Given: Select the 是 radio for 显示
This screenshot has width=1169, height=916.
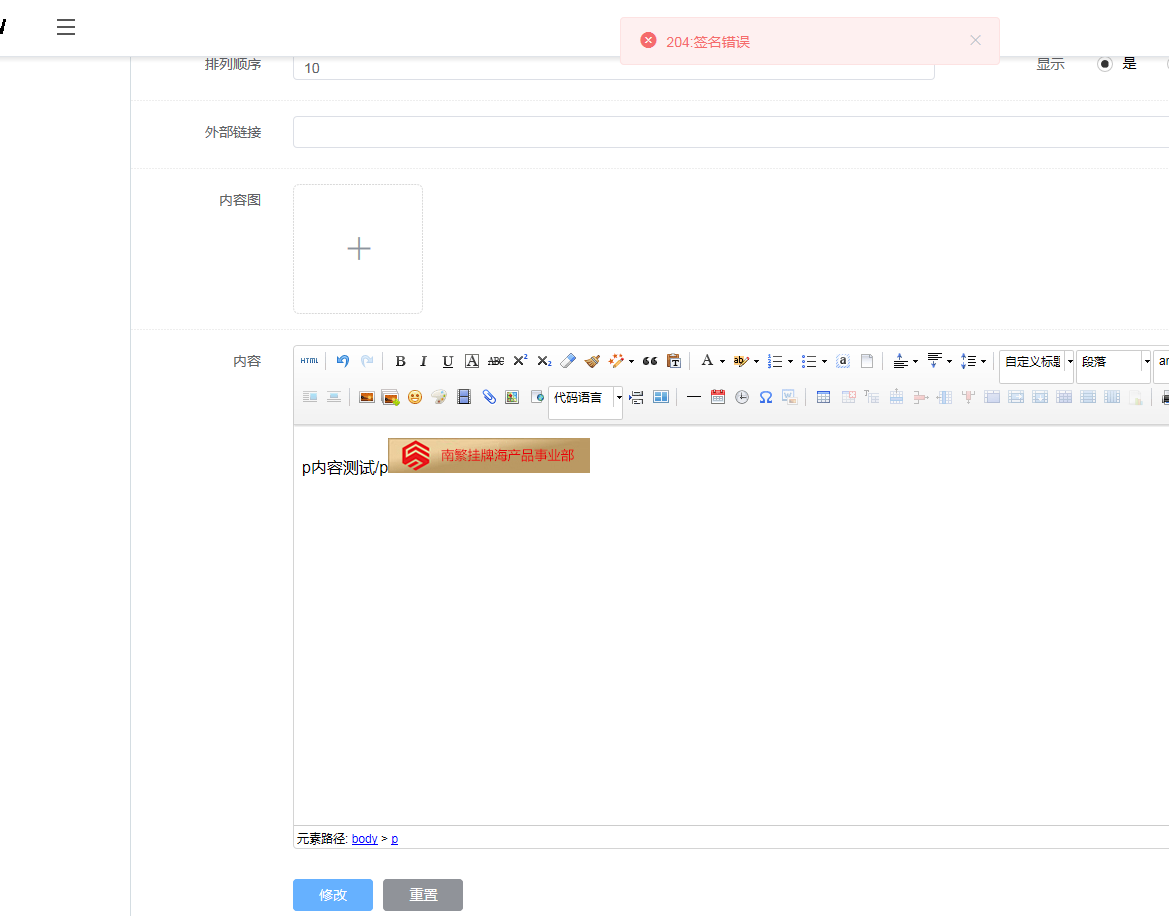Looking at the screenshot, I should pyautogui.click(x=1105, y=64).
